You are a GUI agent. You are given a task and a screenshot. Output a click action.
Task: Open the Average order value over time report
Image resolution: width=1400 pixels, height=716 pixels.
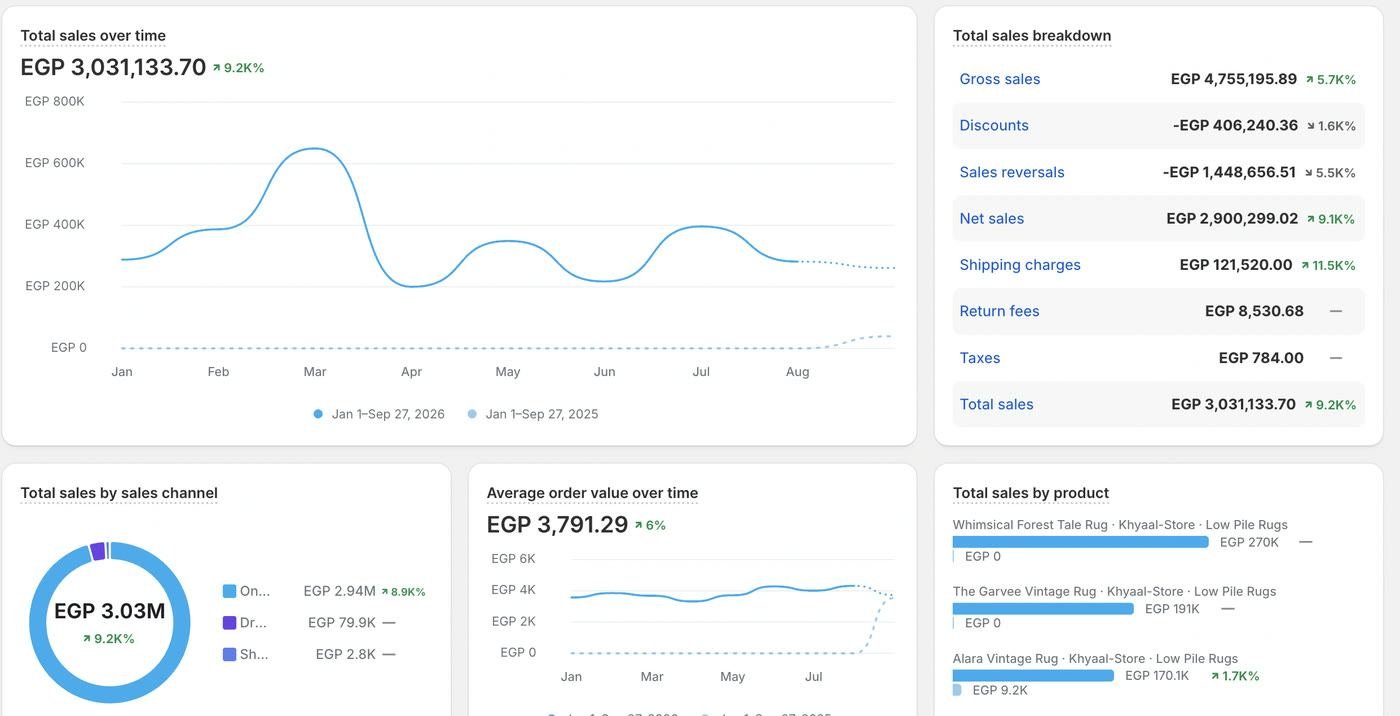click(x=592, y=493)
